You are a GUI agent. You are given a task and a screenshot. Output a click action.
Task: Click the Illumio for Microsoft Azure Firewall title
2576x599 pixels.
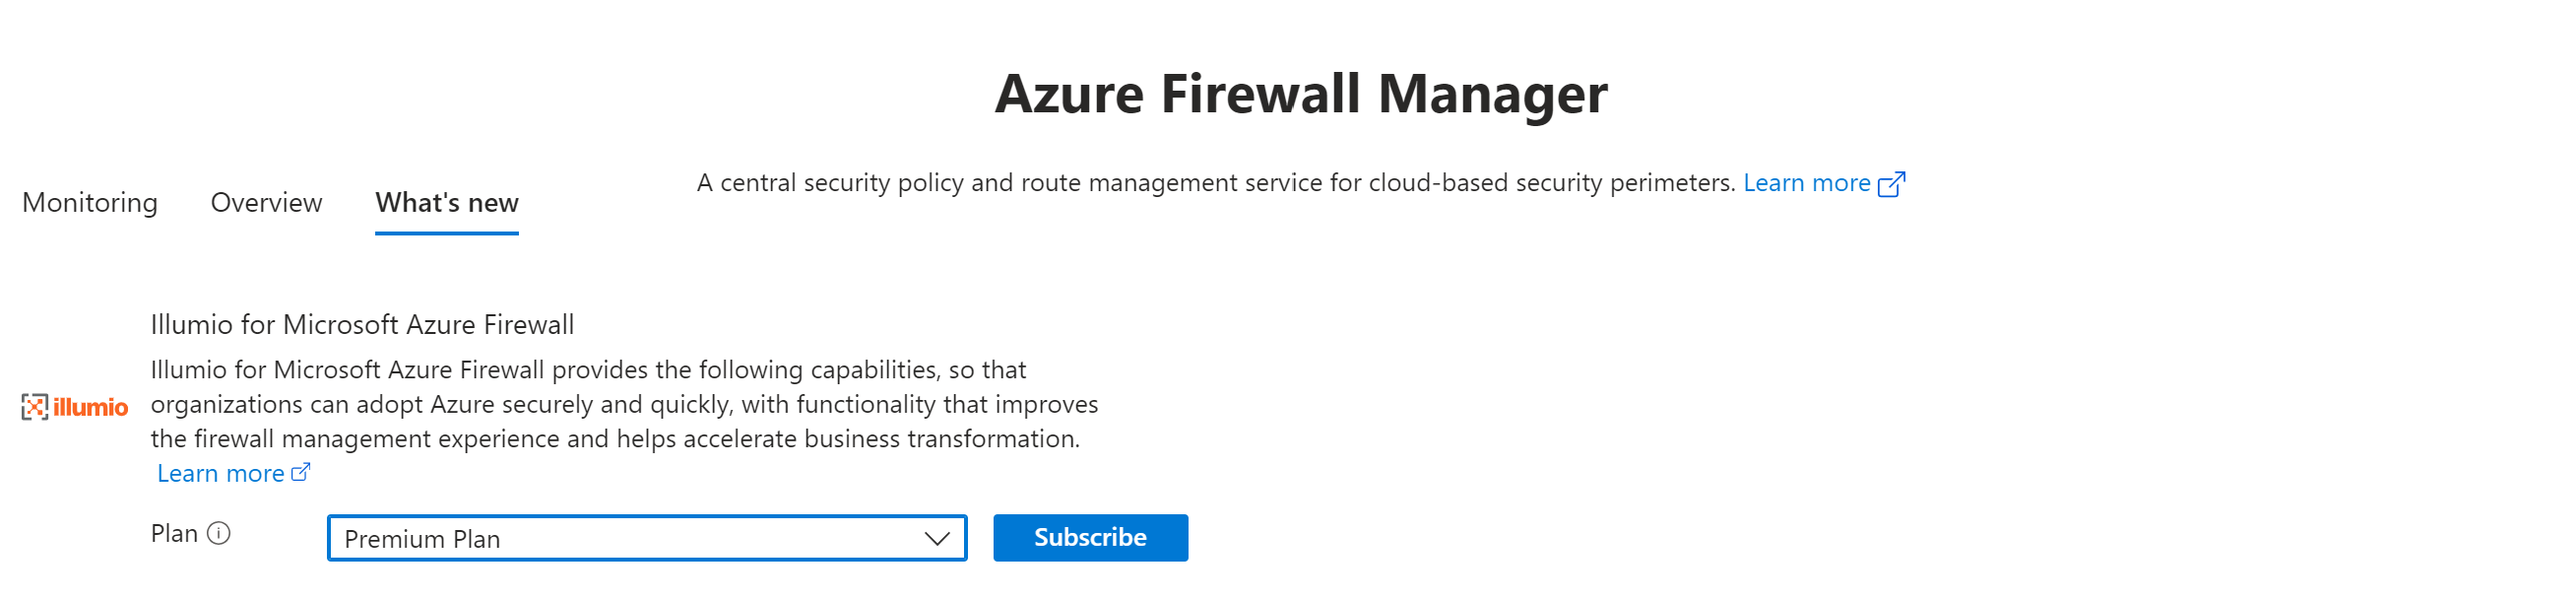click(x=364, y=325)
